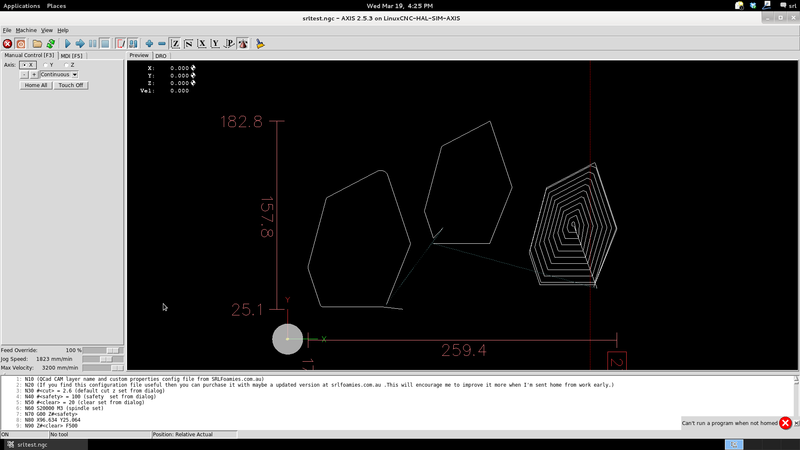800x450 pixels.
Task: Jog selected axis in plus direction
Action: coord(34,74)
